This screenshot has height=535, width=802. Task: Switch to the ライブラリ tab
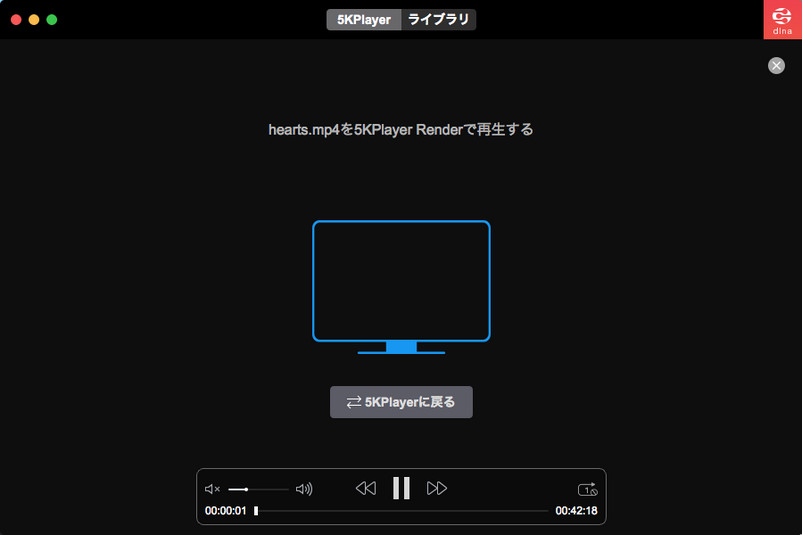[438, 19]
